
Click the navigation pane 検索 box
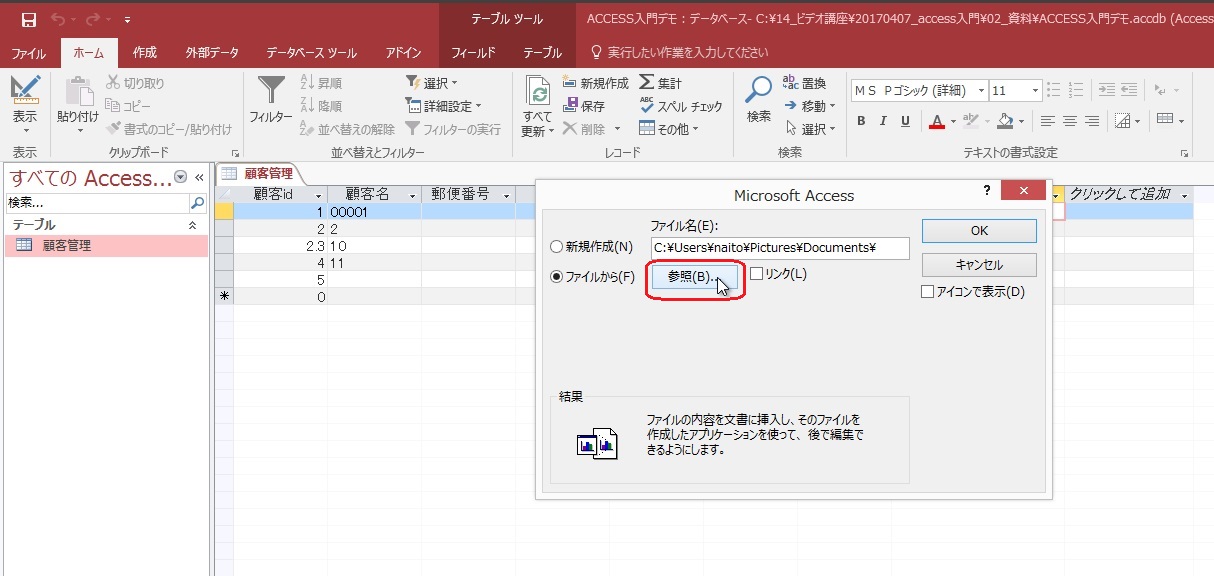tap(97, 202)
